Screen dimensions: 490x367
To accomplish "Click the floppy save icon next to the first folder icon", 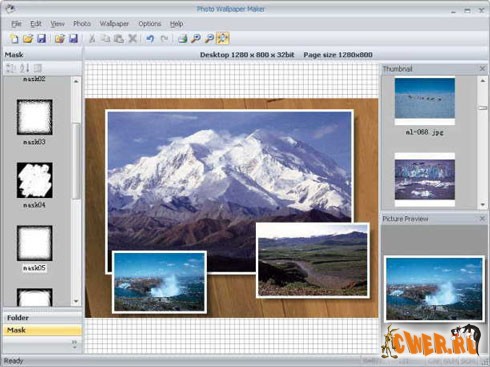I will pos(41,39).
